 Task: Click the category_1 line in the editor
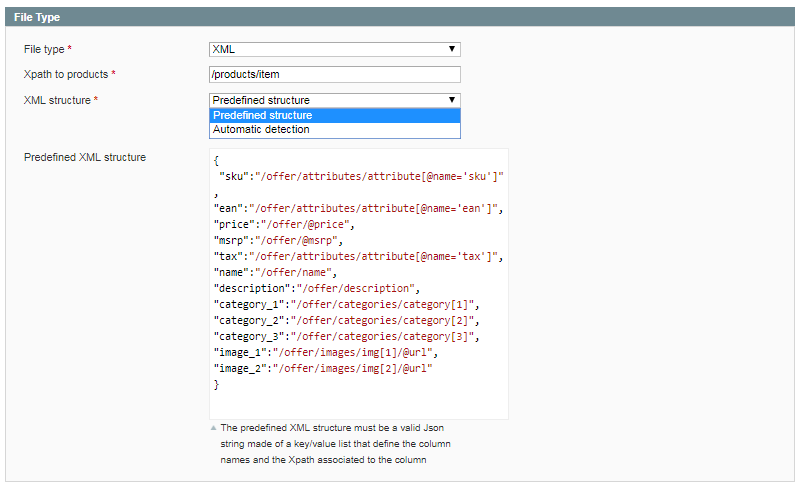tap(346, 304)
